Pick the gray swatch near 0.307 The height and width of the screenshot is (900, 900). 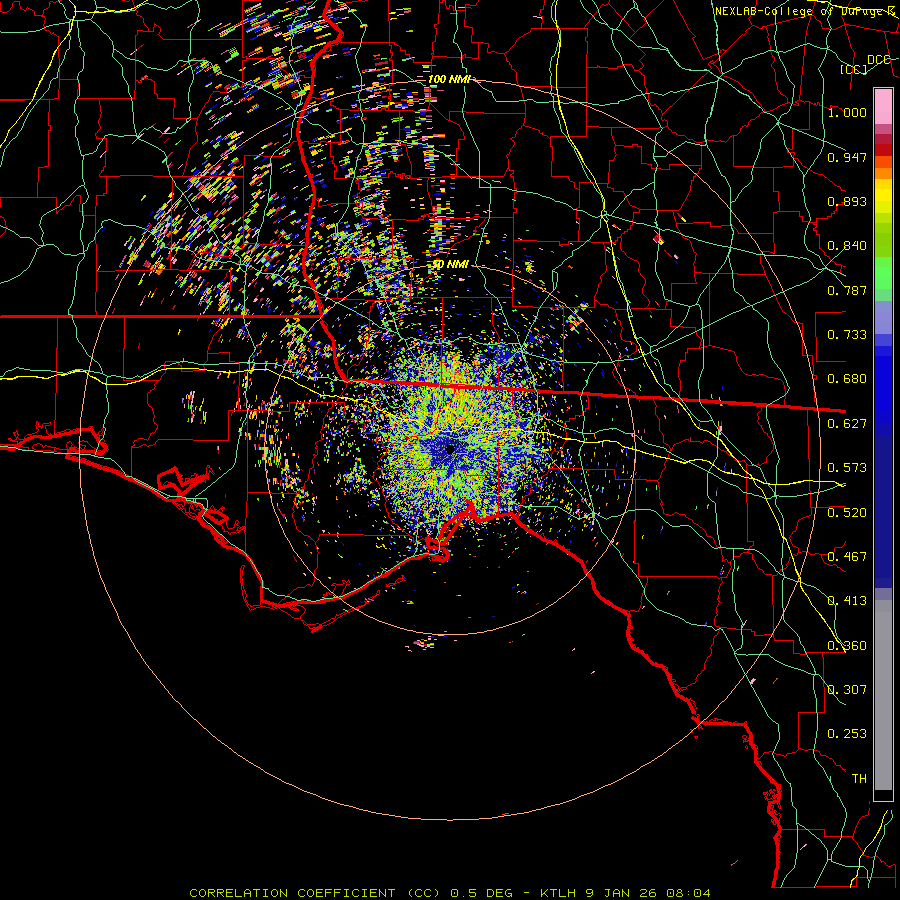883,695
